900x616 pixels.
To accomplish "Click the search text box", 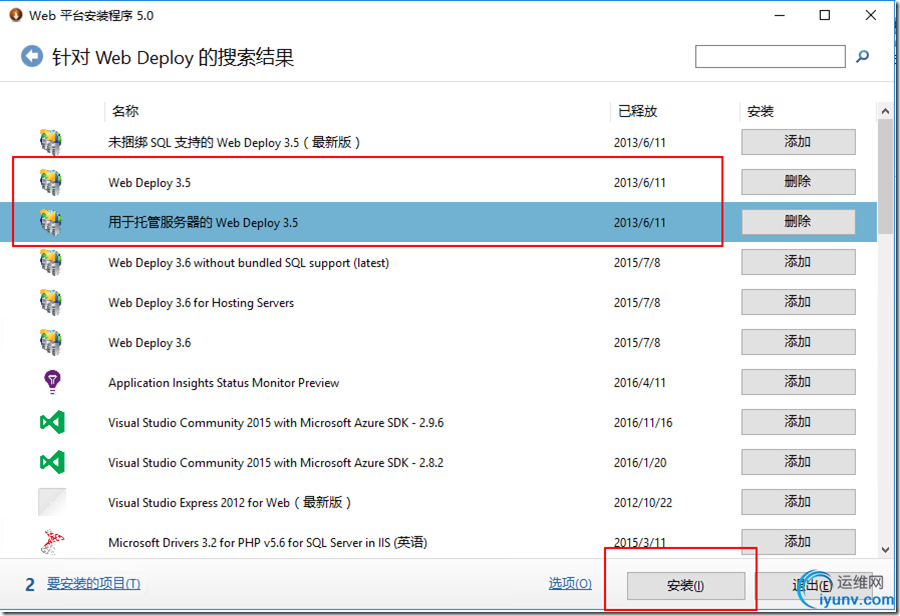I will point(770,56).
